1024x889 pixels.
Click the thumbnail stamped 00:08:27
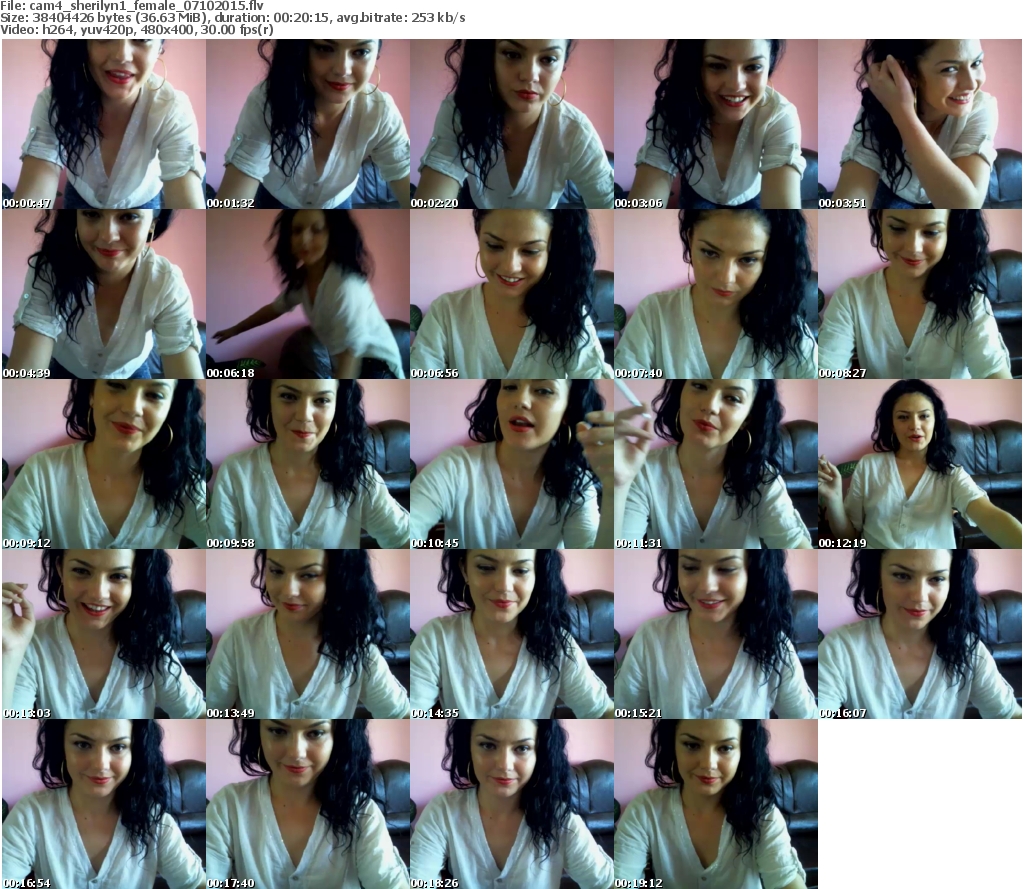click(x=920, y=294)
